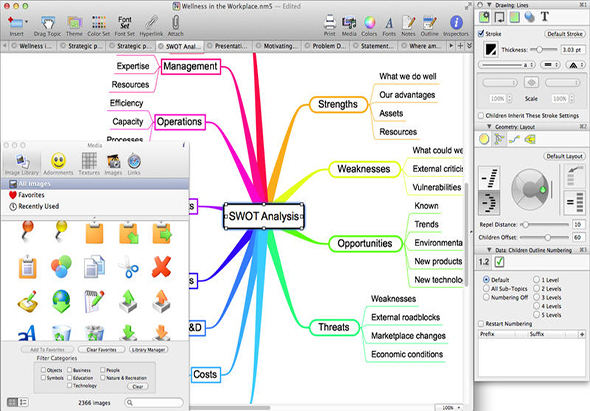Click the Default Stroke button
This screenshot has width=590, height=411.
[x=564, y=33]
